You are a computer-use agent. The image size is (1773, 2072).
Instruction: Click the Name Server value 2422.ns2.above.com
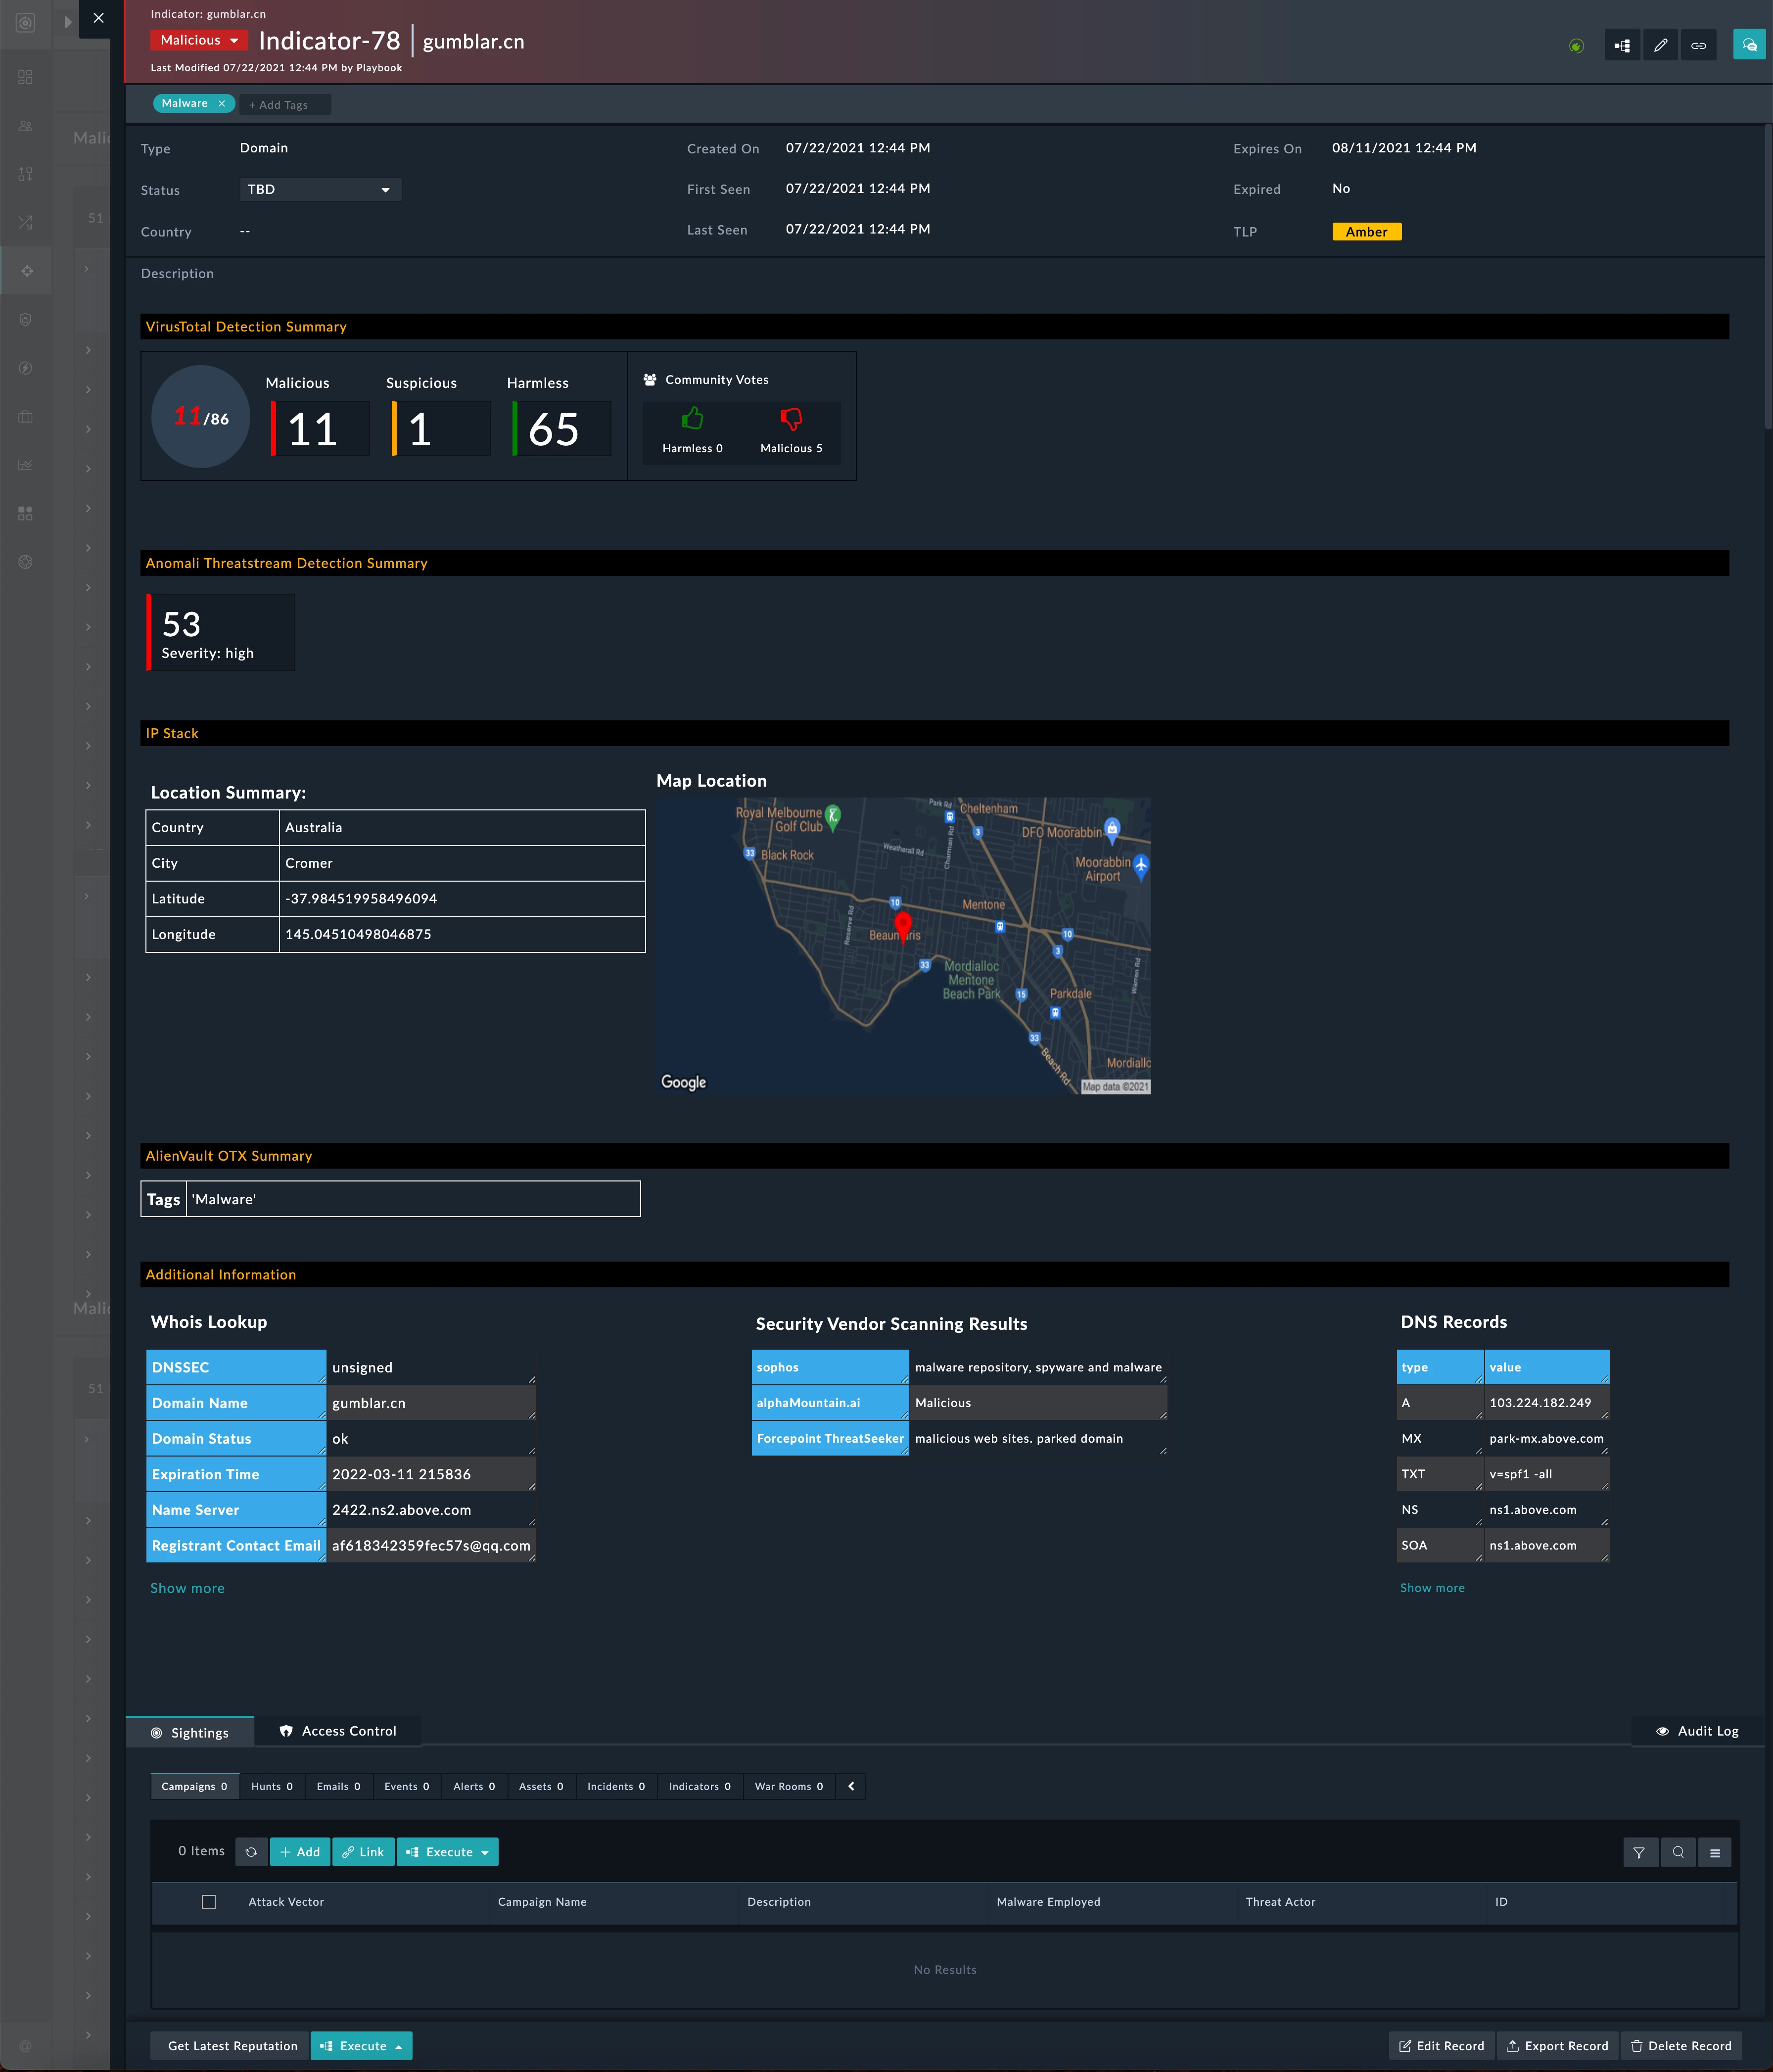(431, 1510)
